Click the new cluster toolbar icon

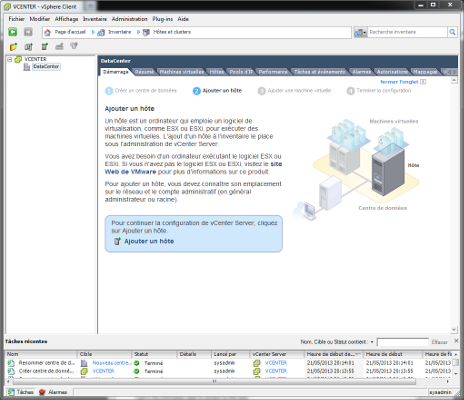[59, 46]
